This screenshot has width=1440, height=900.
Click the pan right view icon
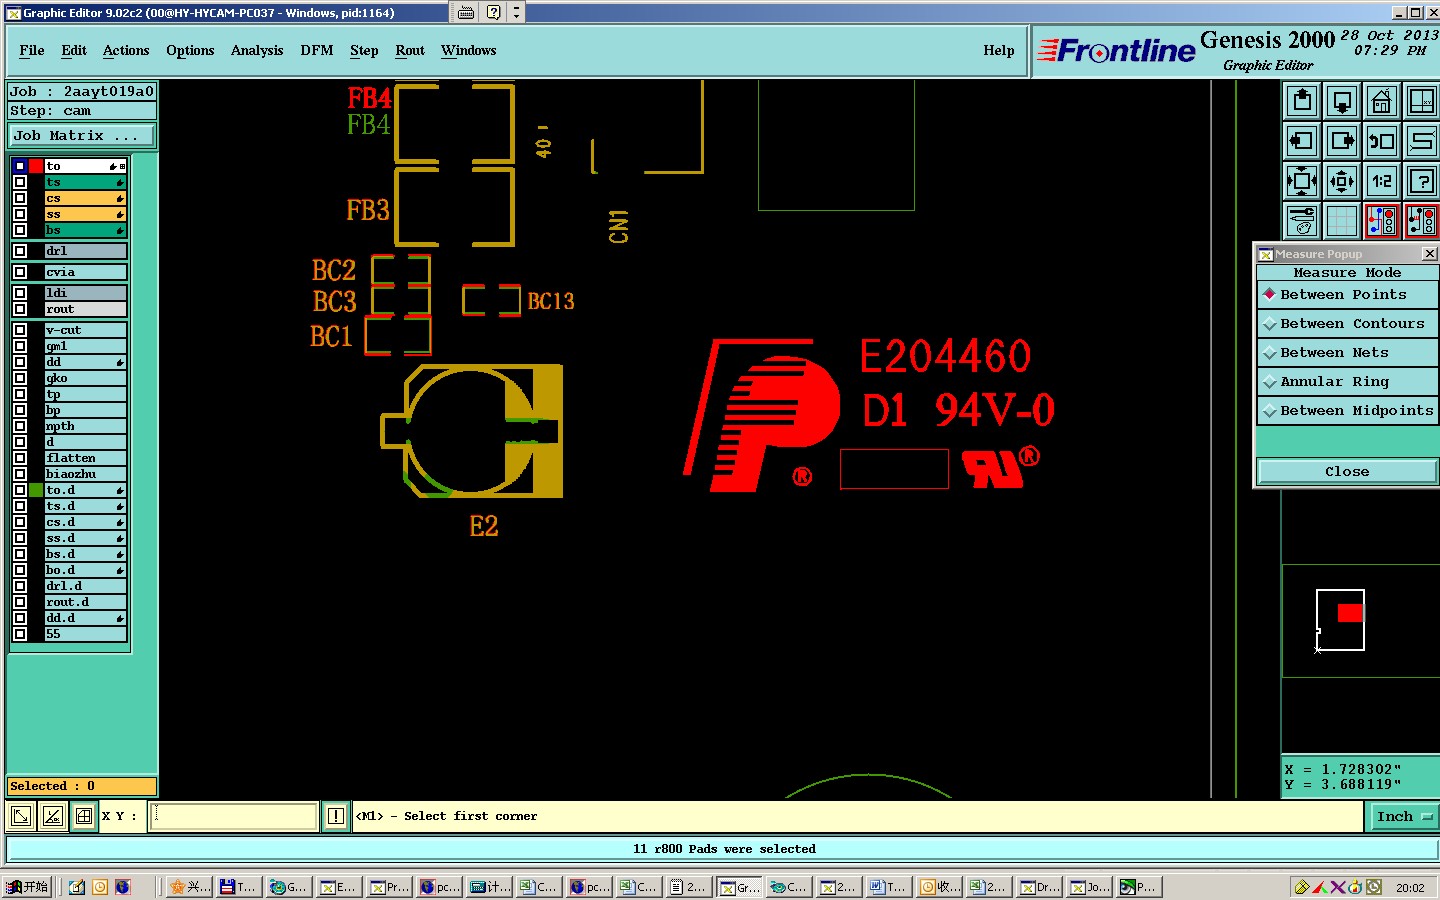click(1342, 141)
